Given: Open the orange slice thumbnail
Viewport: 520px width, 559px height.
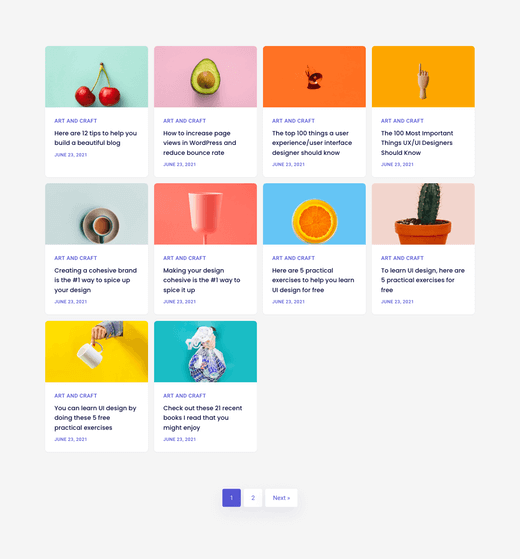Looking at the screenshot, I should [314, 214].
